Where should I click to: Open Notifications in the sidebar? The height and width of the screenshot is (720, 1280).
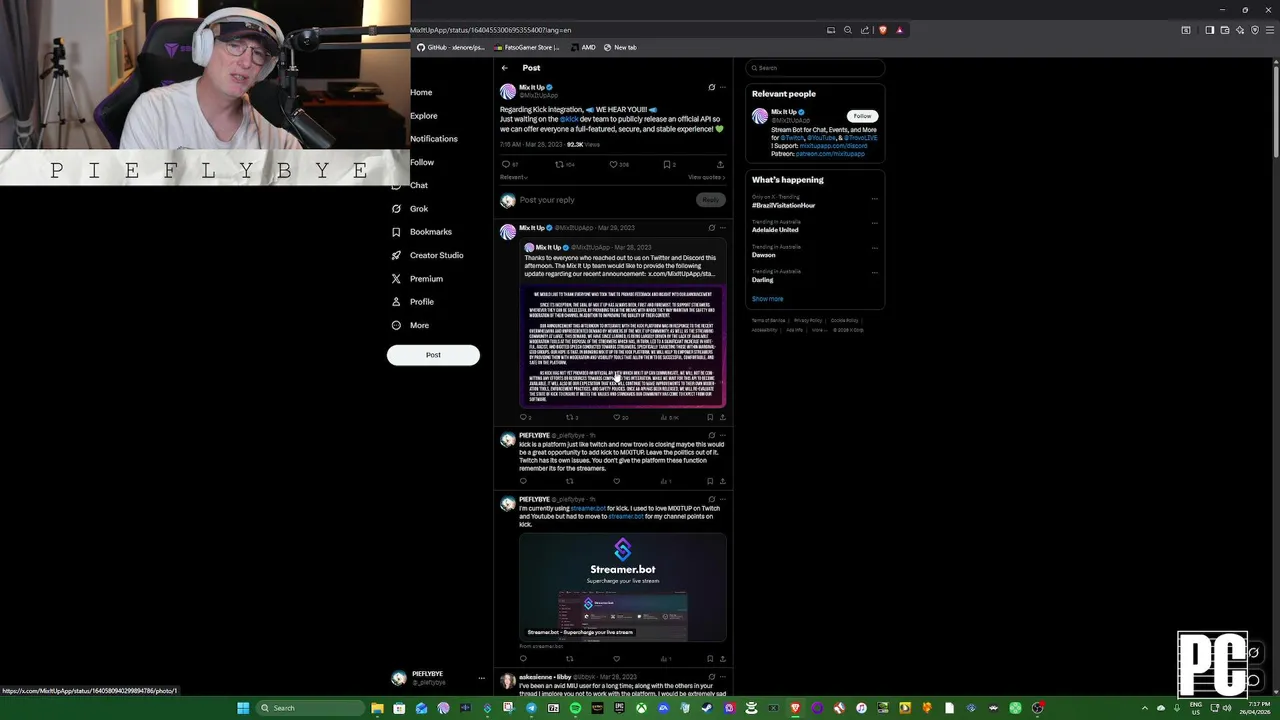(x=433, y=139)
